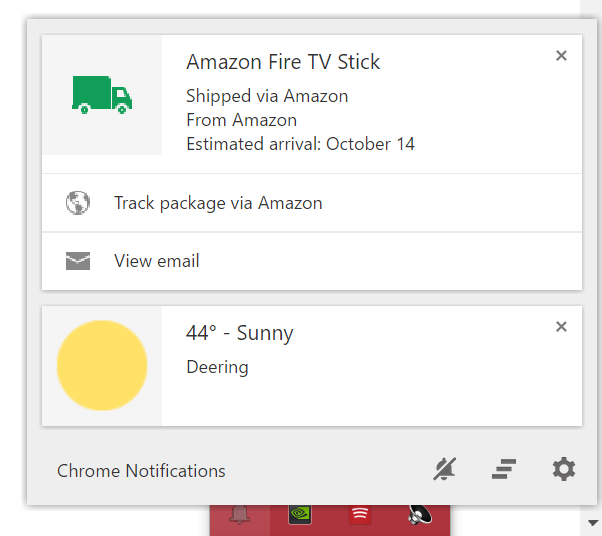Open Spotify tray icon
Screen dimensions: 602x536
[x=360, y=516]
